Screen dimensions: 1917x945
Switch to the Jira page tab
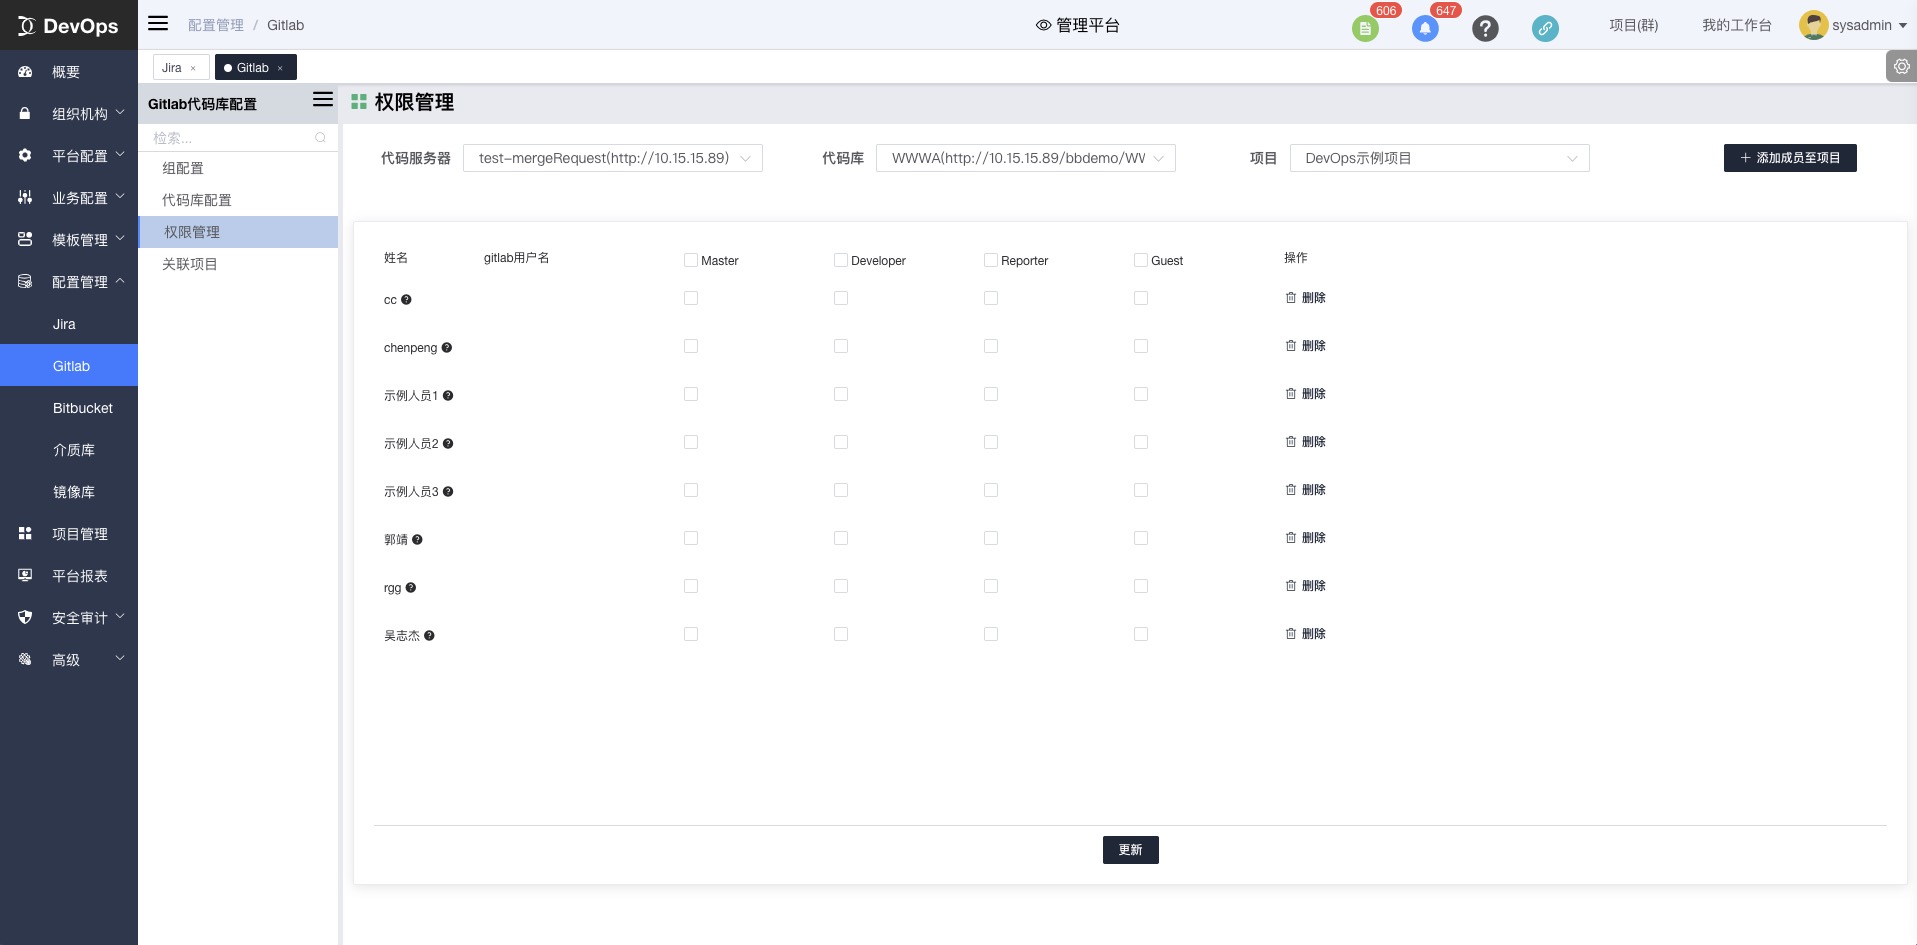click(181, 68)
